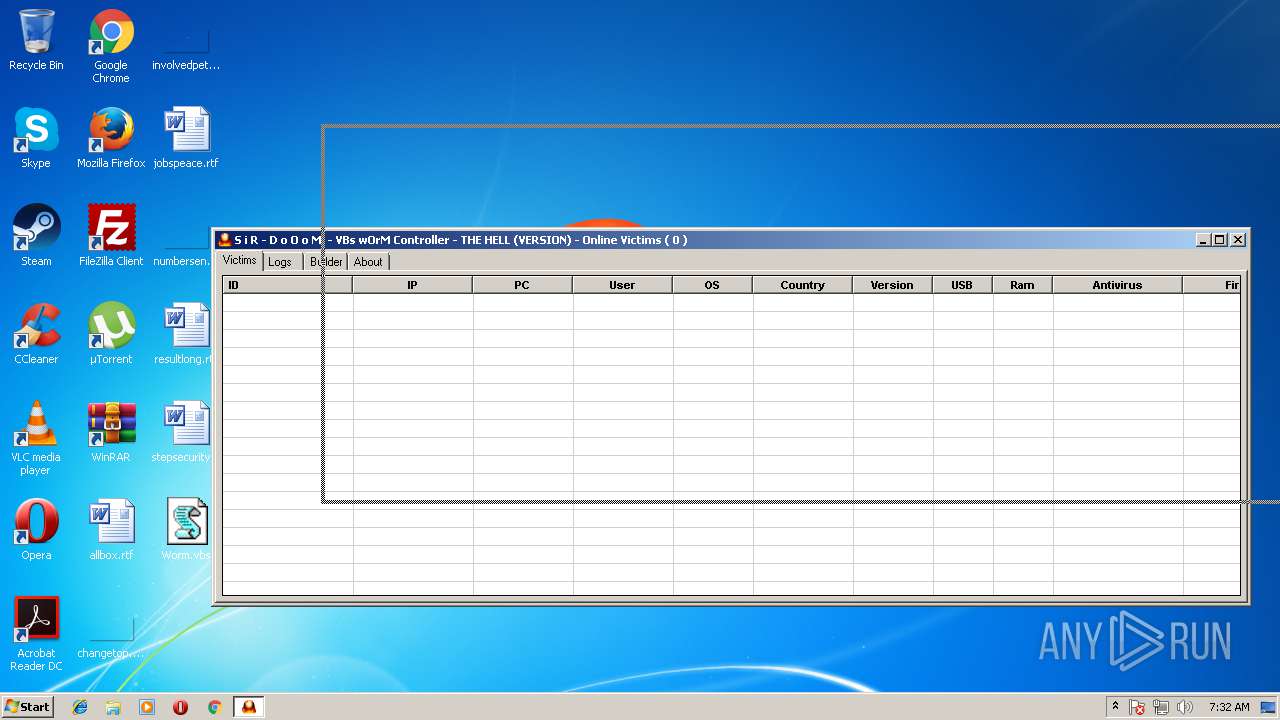Launch Google Chrome from desktop

coord(111,46)
